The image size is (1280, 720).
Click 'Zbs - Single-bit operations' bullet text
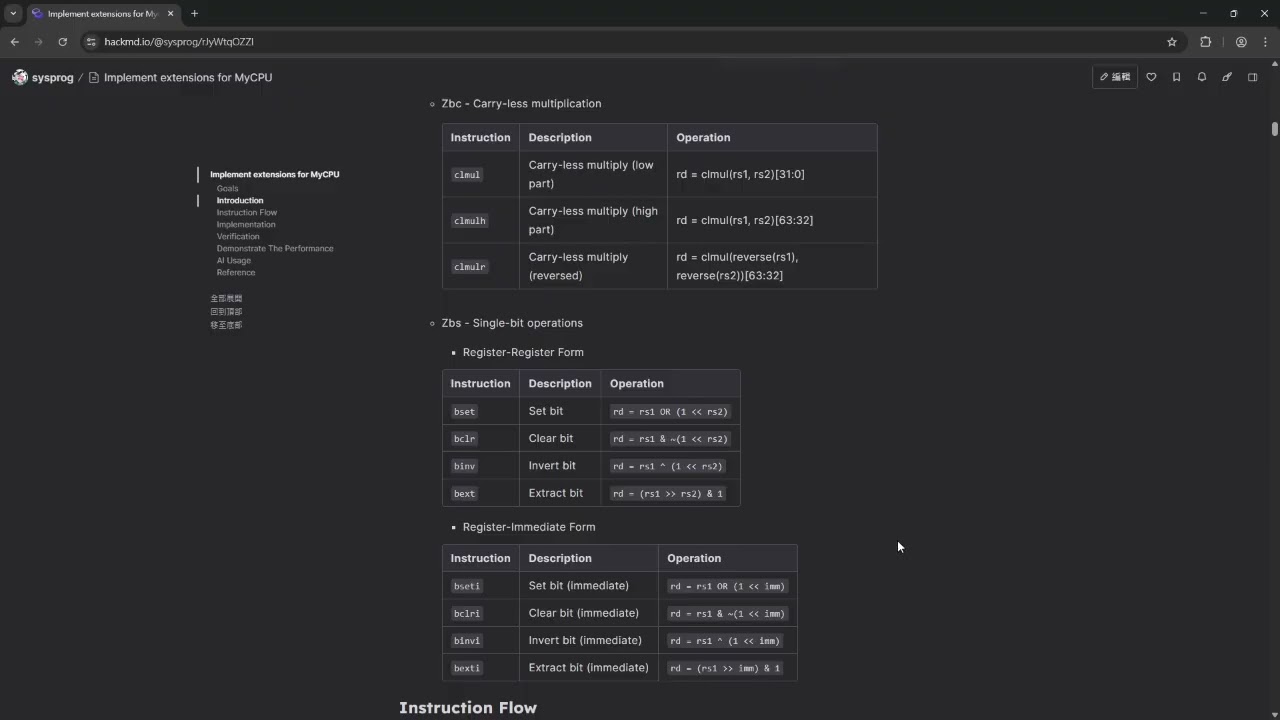(x=512, y=323)
